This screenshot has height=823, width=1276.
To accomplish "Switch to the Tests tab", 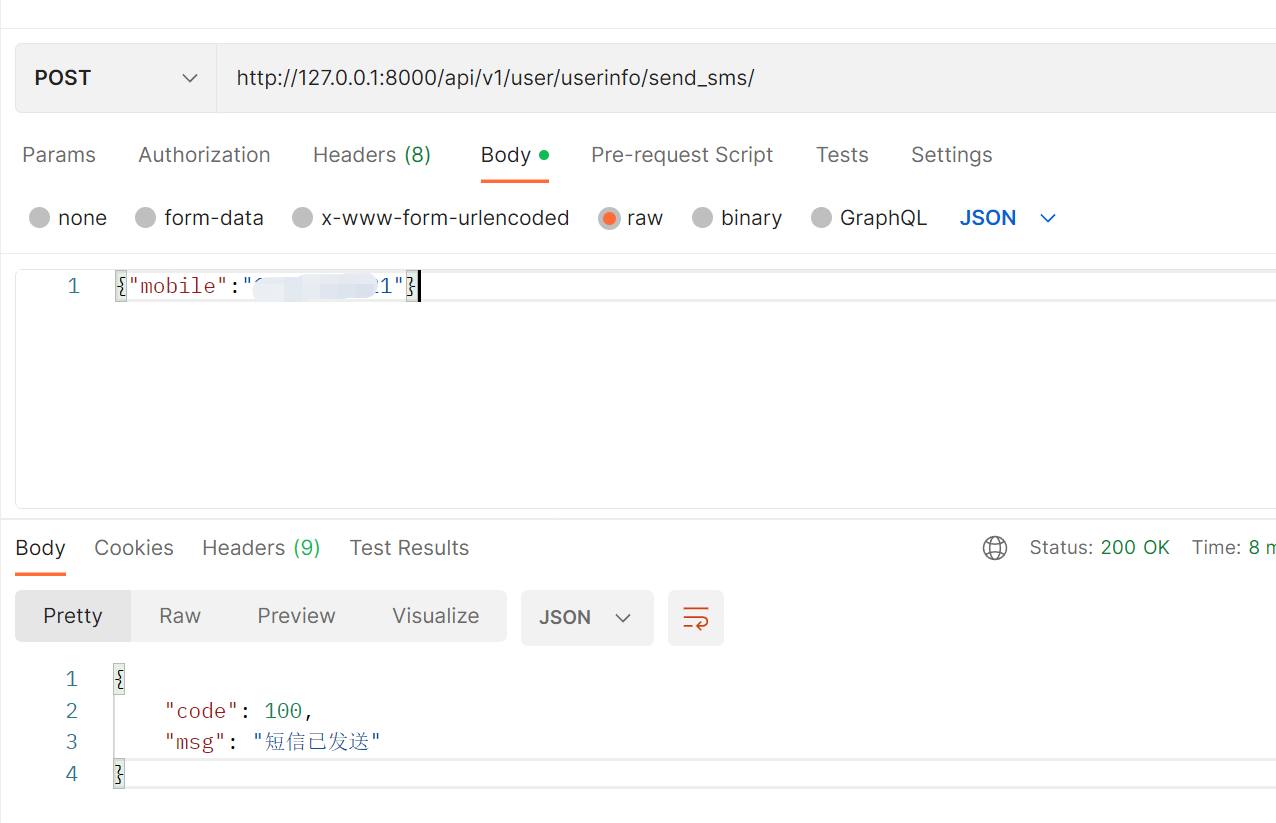I will point(842,155).
